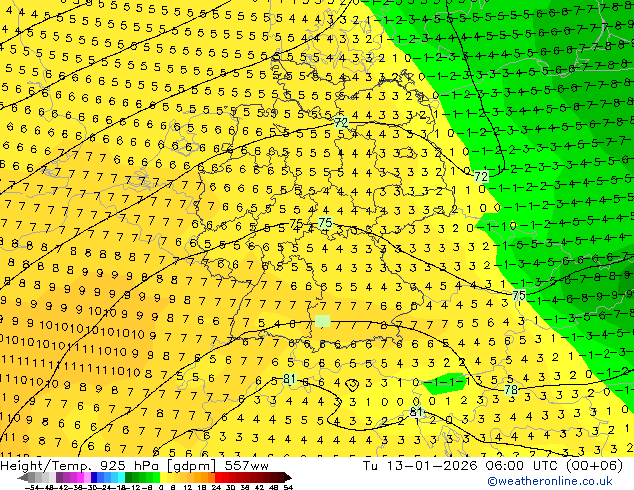The height and width of the screenshot is (490, 634).
Task: Click legend tick label "-42"
Action: pos(62,487)
